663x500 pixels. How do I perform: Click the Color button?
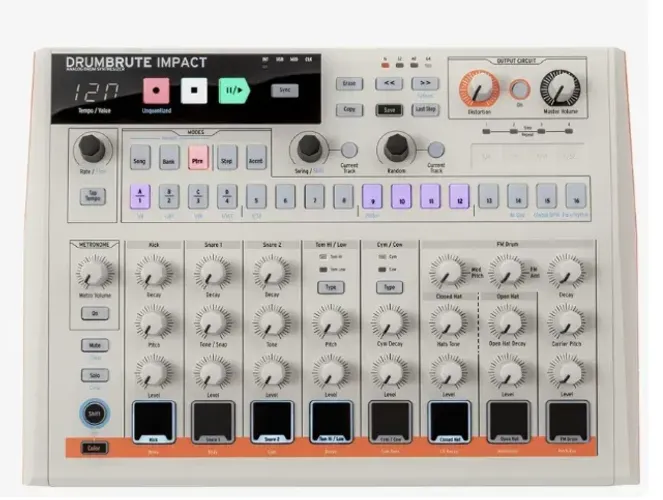click(x=94, y=448)
